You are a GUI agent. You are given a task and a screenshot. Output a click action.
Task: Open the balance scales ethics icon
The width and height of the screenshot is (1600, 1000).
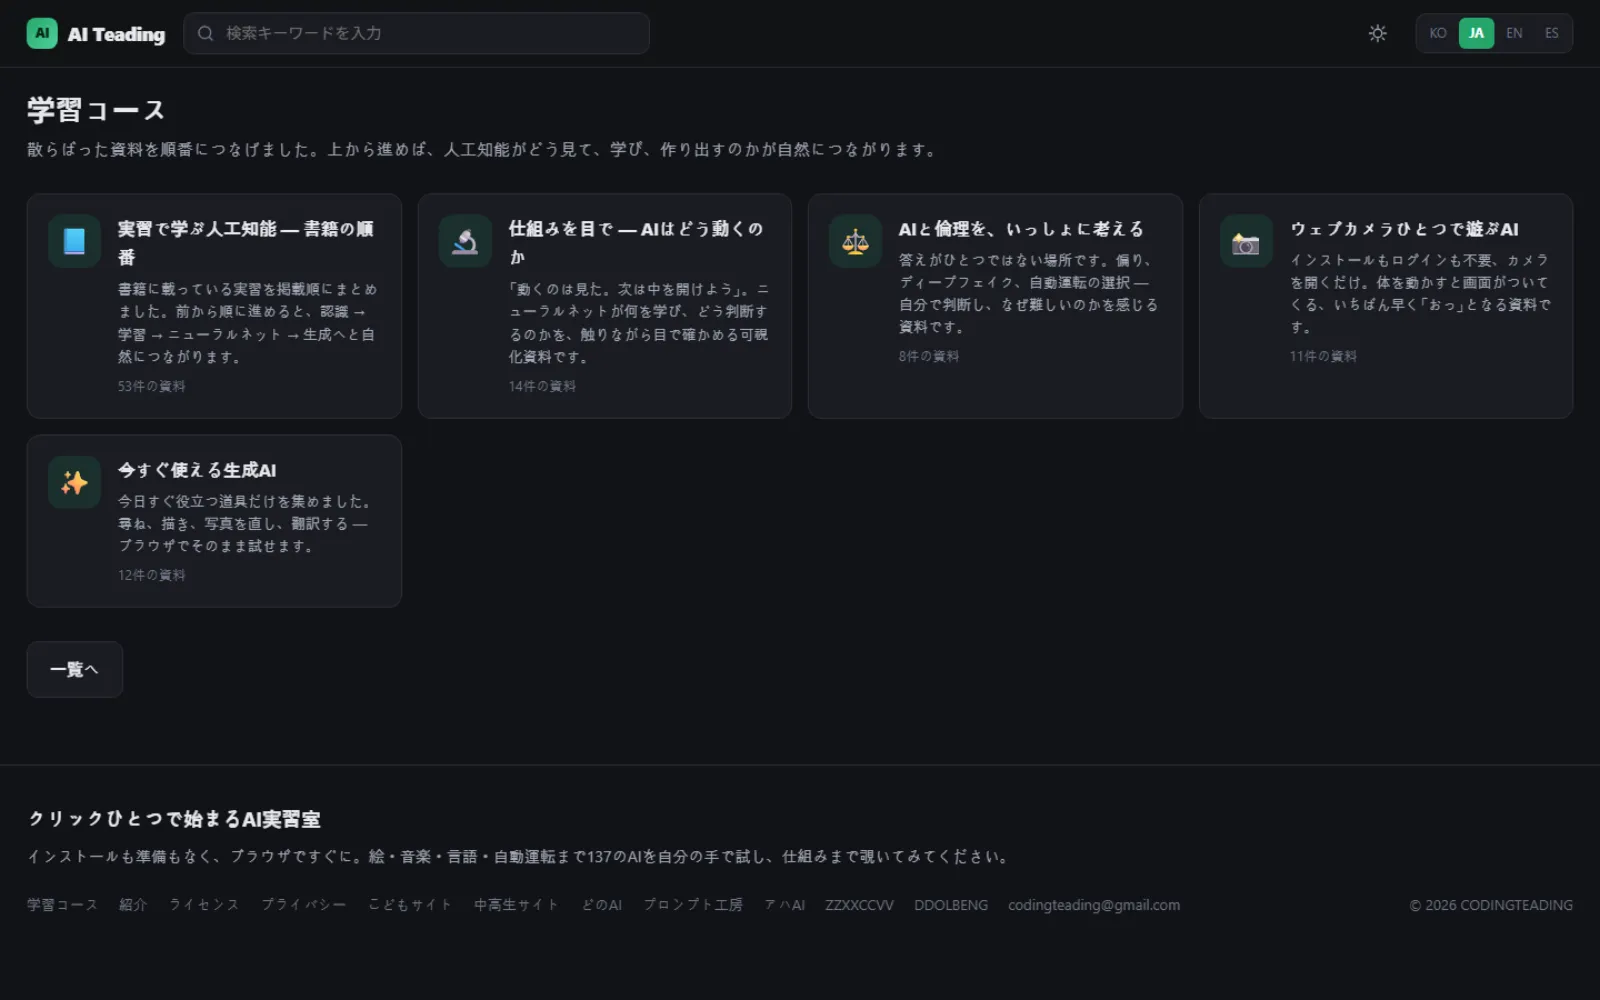pos(855,241)
